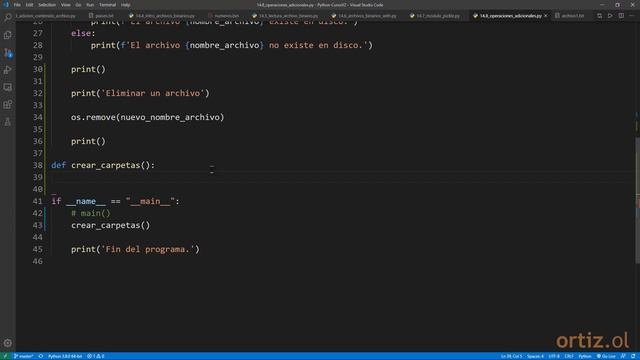Open the notifications bell icon
The width and height of the screenshot is (640, 360).
click(x=633, y=356)
